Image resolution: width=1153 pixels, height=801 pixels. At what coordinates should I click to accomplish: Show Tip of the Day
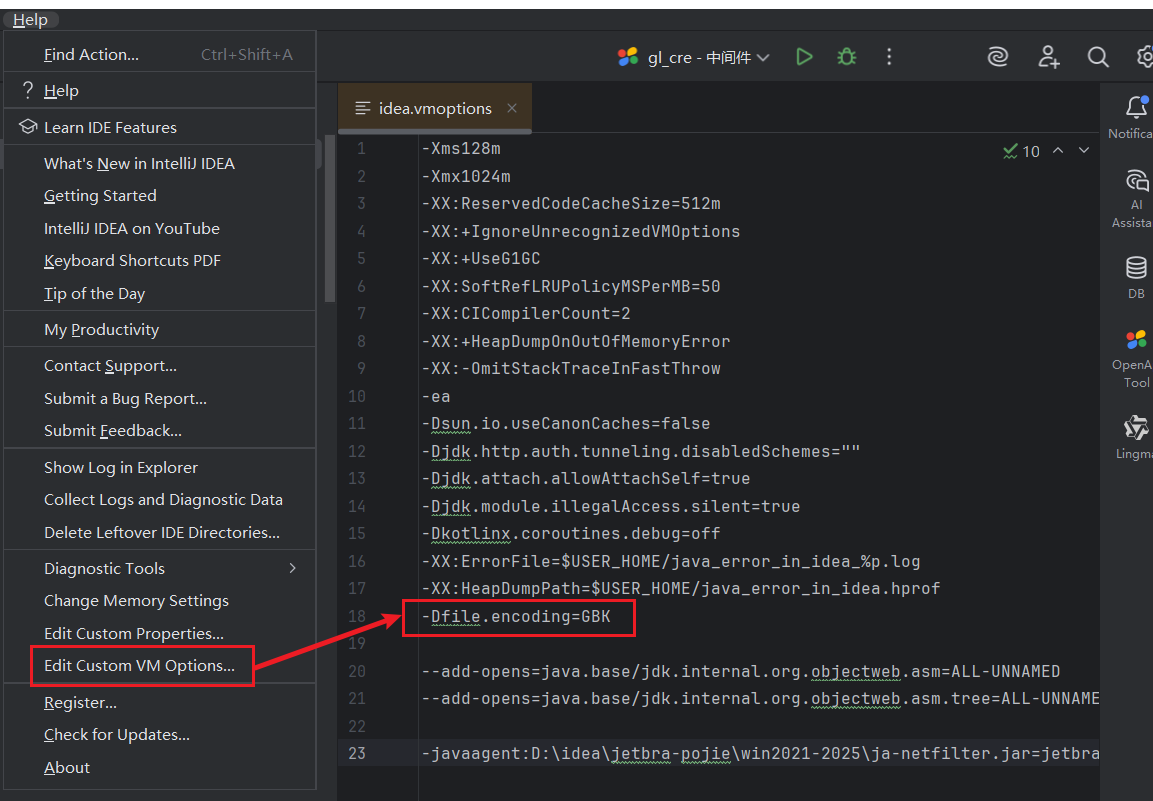point(160,293)
